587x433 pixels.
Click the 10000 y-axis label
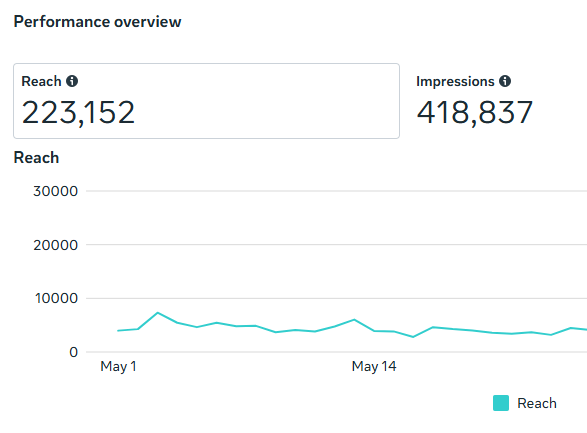56,298
